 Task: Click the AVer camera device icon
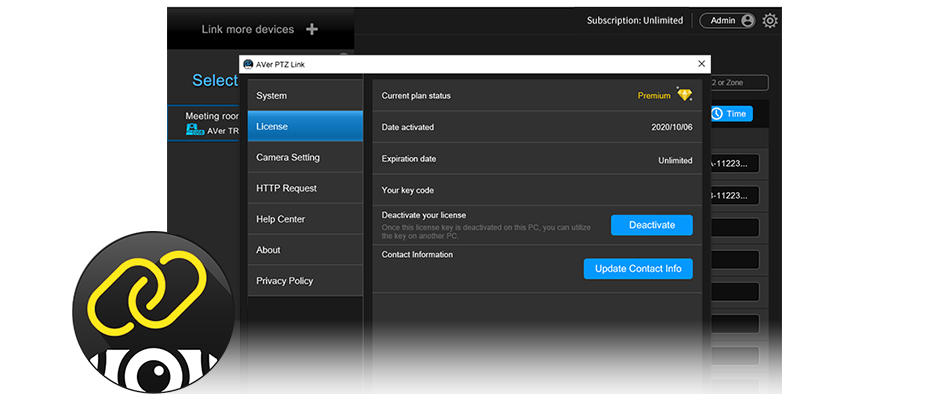194,130
